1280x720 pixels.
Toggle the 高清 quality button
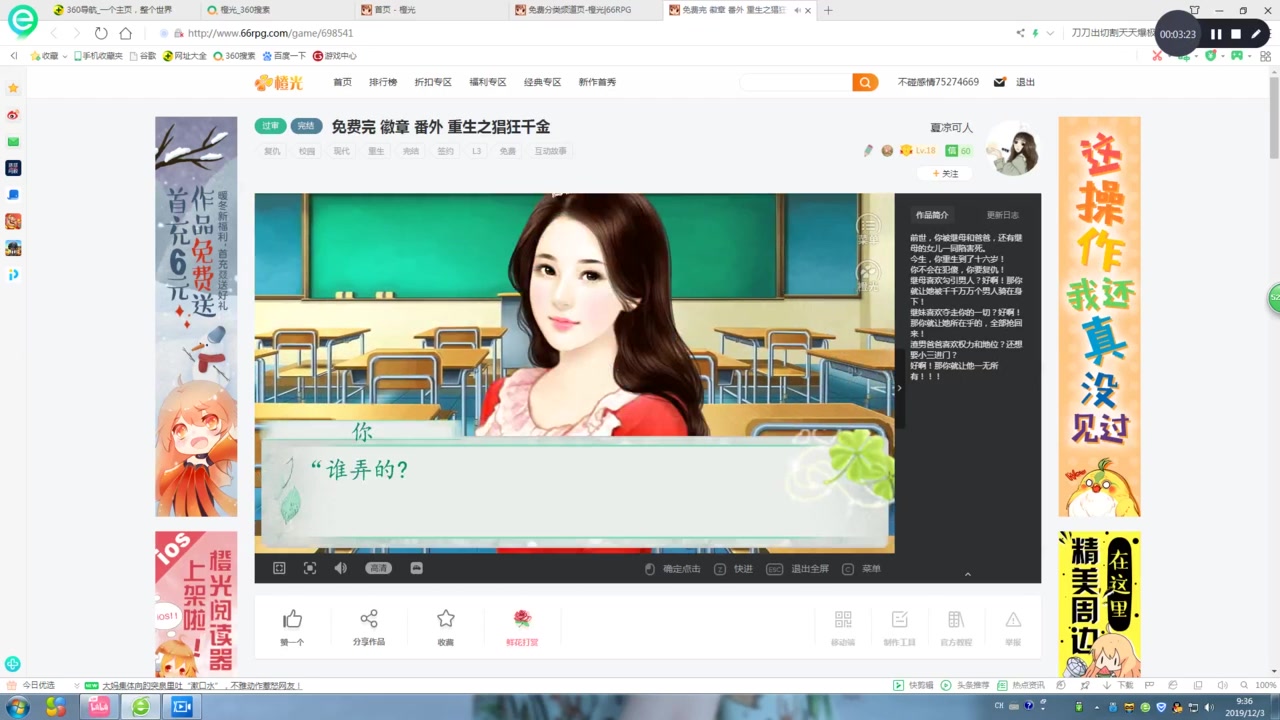pyautogui.click(x=378, y=568)
